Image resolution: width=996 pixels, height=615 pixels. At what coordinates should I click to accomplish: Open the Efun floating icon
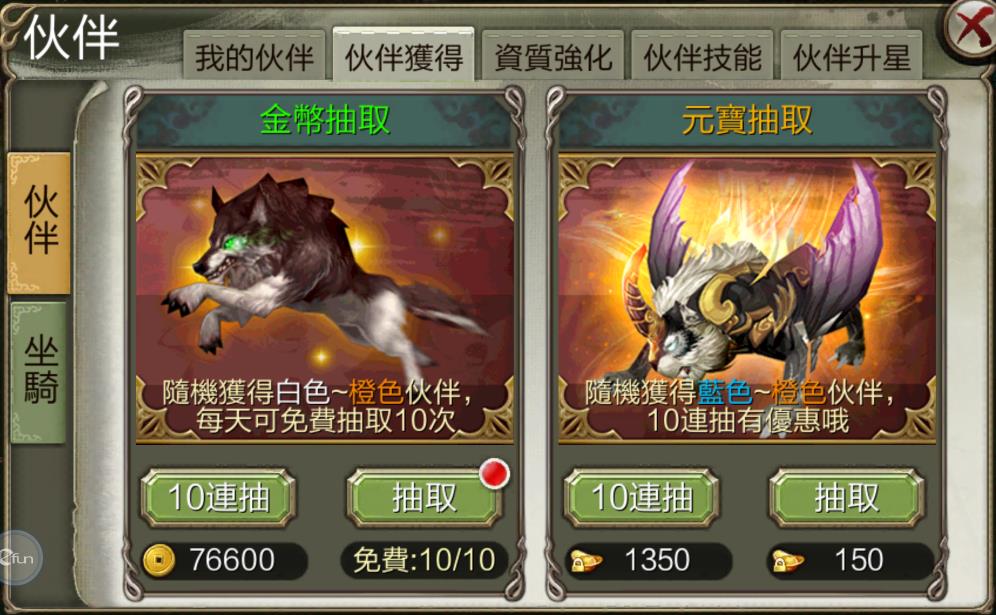(x=19, y=558)
